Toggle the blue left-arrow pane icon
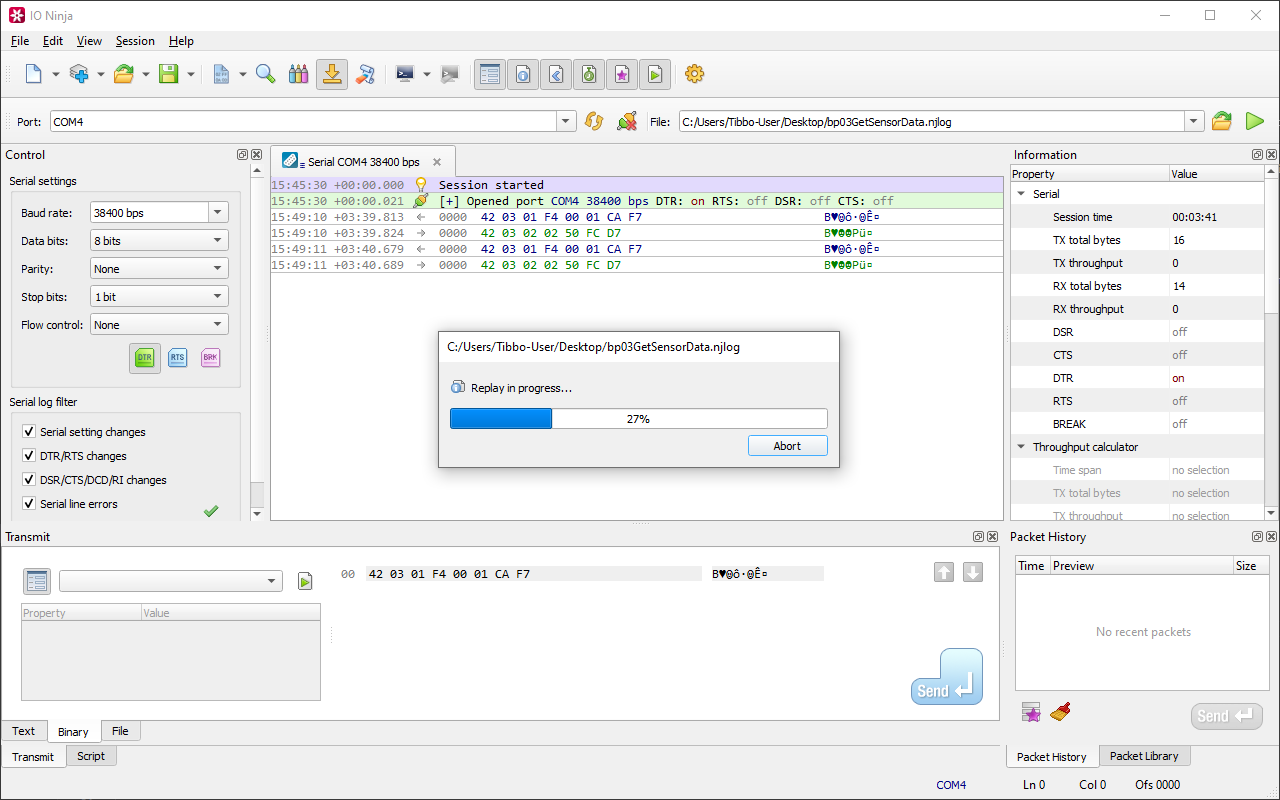The image size is (1280, 800). tap(556, 74)
